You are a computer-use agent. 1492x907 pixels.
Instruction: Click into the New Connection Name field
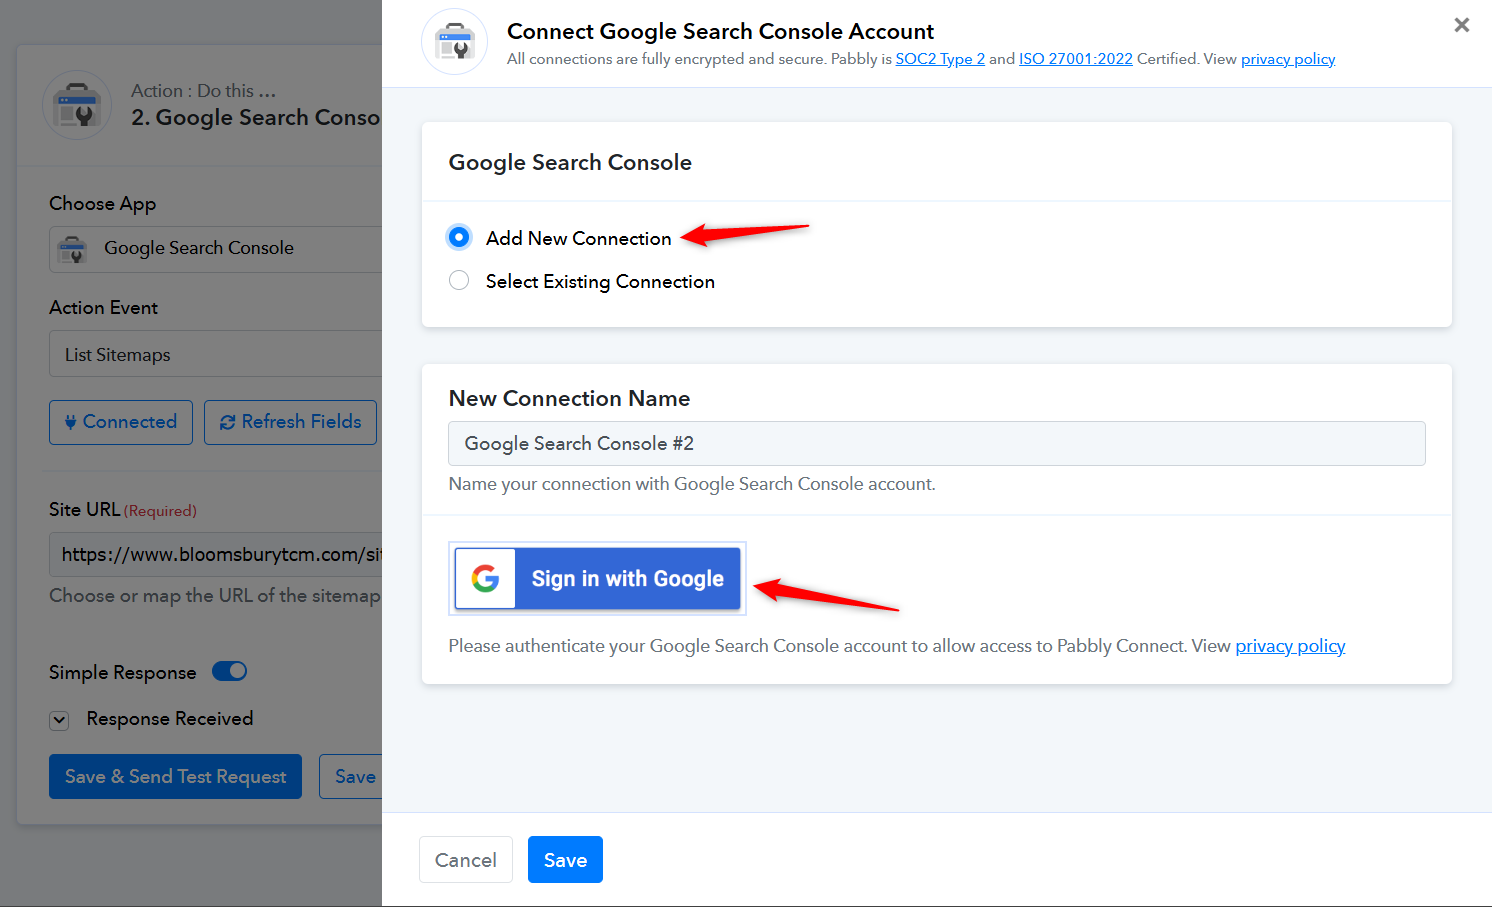coord(936,443)
